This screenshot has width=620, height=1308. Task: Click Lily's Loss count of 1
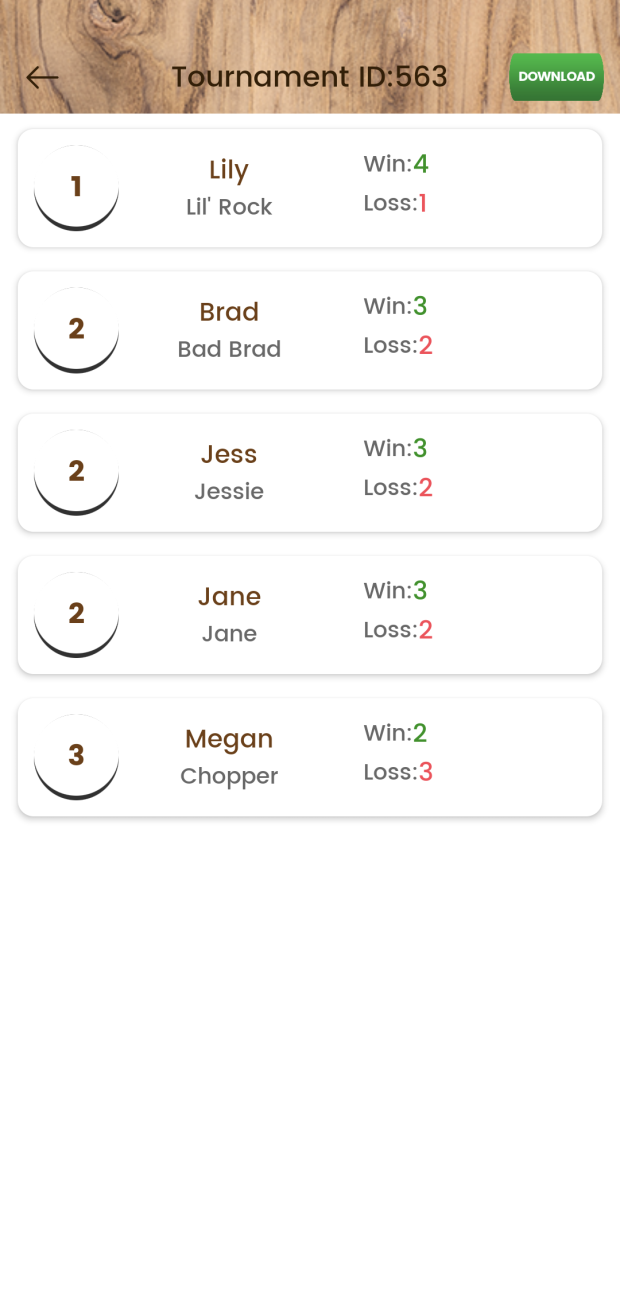(423, 204)
